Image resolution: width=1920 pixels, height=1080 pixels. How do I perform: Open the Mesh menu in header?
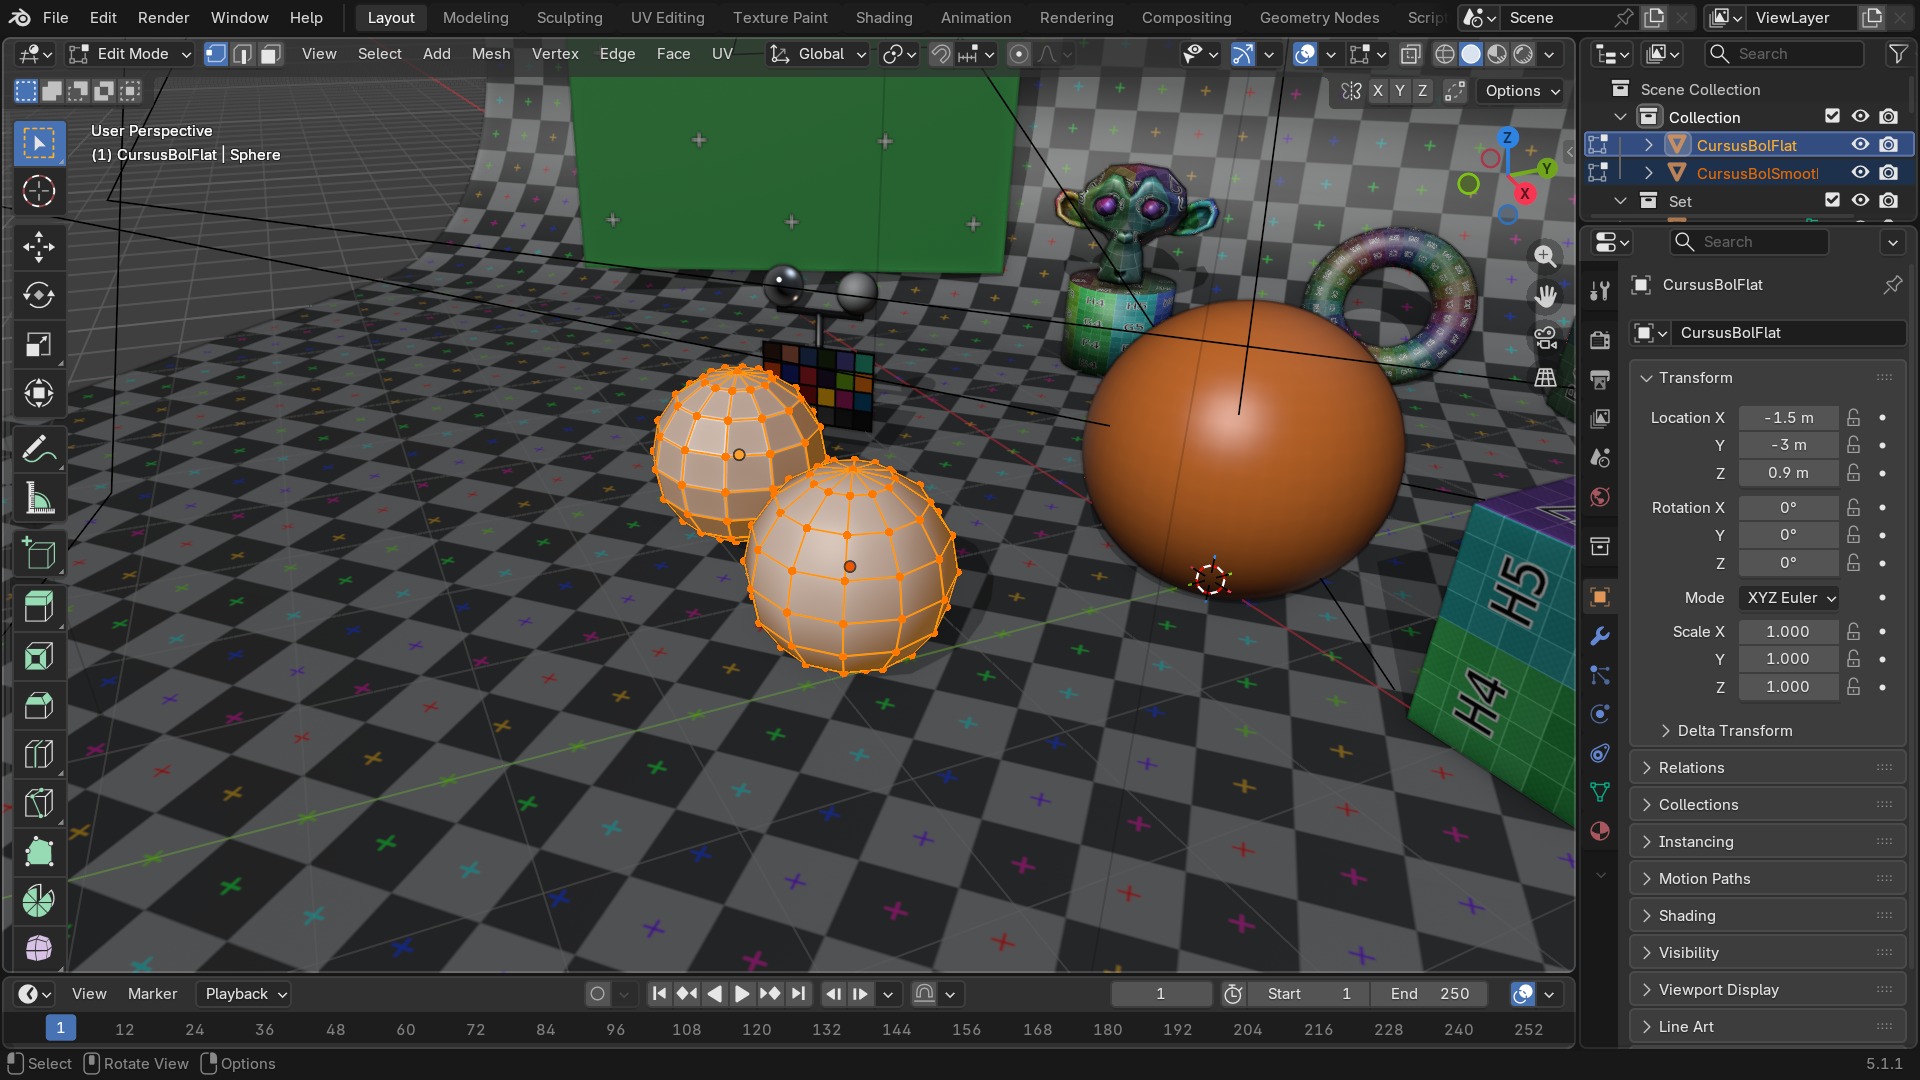(x=491, y=54)
